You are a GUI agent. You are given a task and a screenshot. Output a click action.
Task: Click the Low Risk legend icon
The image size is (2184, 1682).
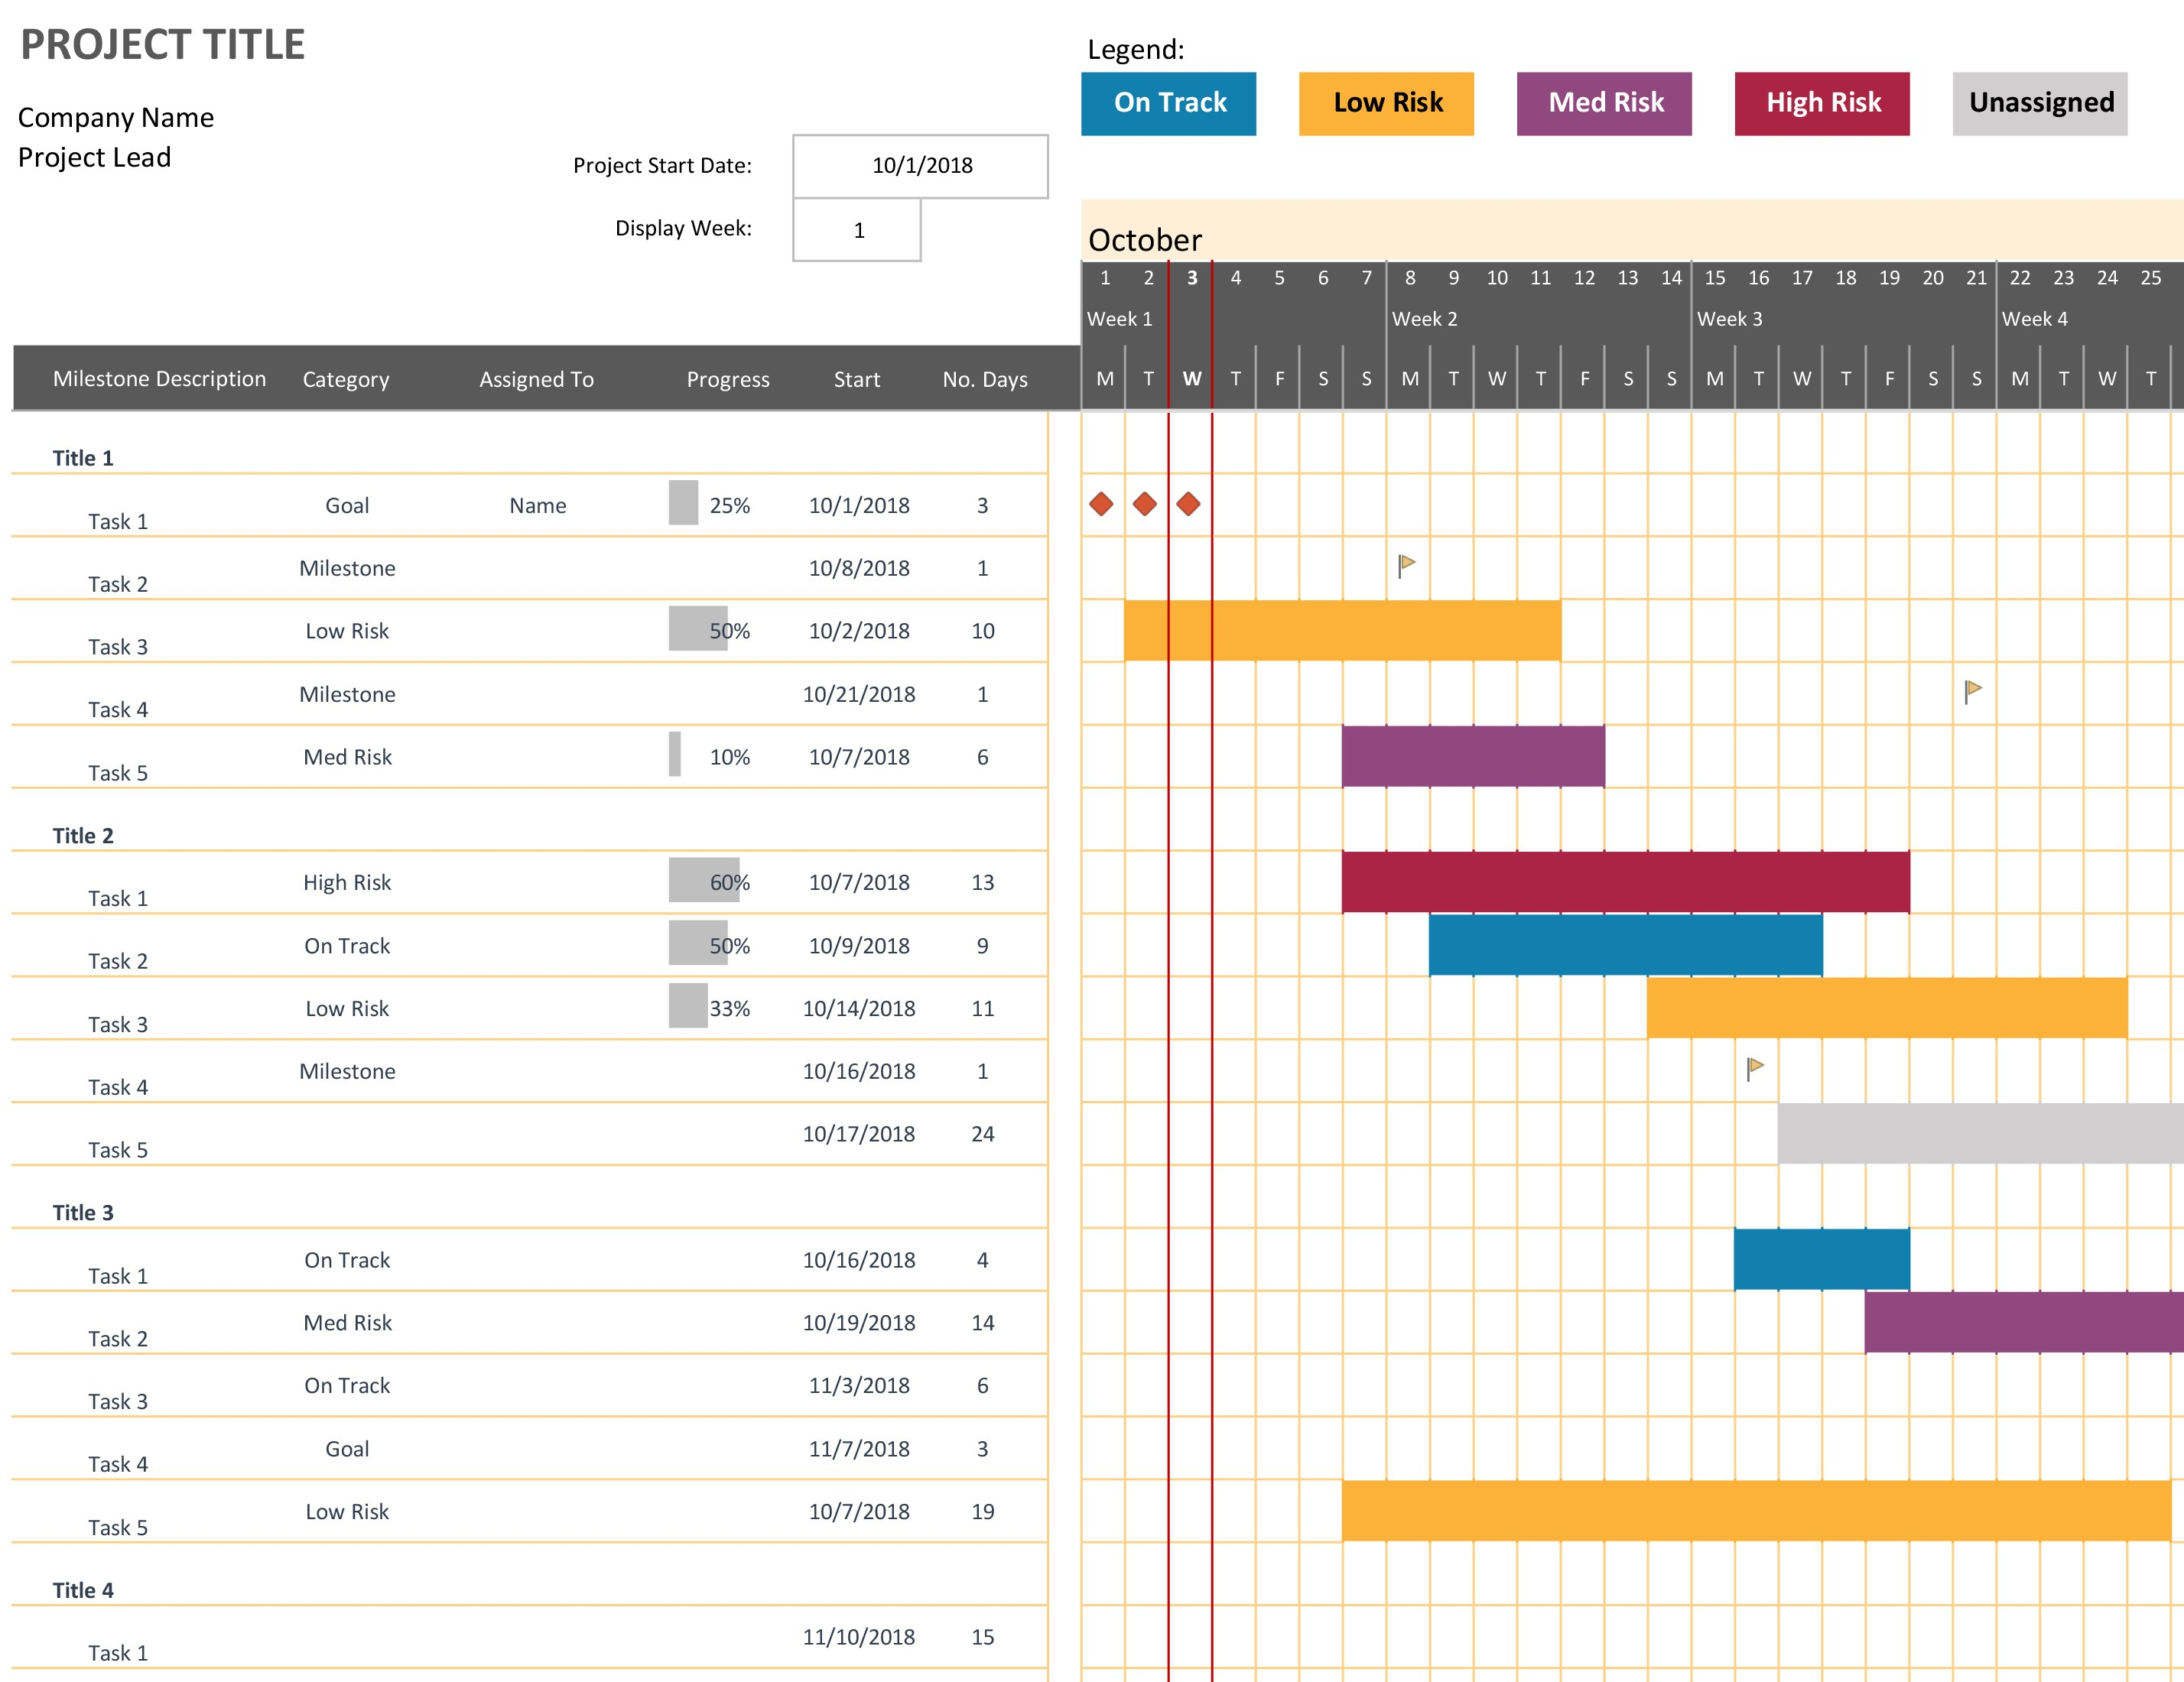click(x=1386, y=102)
